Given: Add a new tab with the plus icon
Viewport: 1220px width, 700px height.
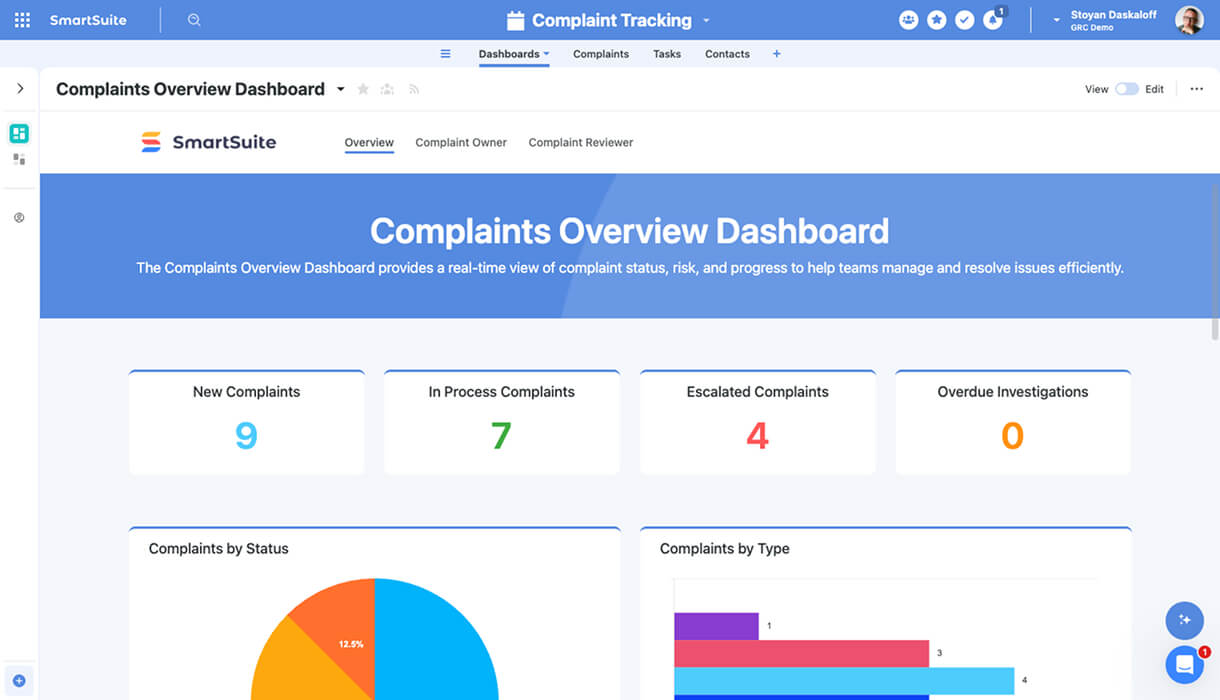Looking at the screenshot, I should (776, 54).
